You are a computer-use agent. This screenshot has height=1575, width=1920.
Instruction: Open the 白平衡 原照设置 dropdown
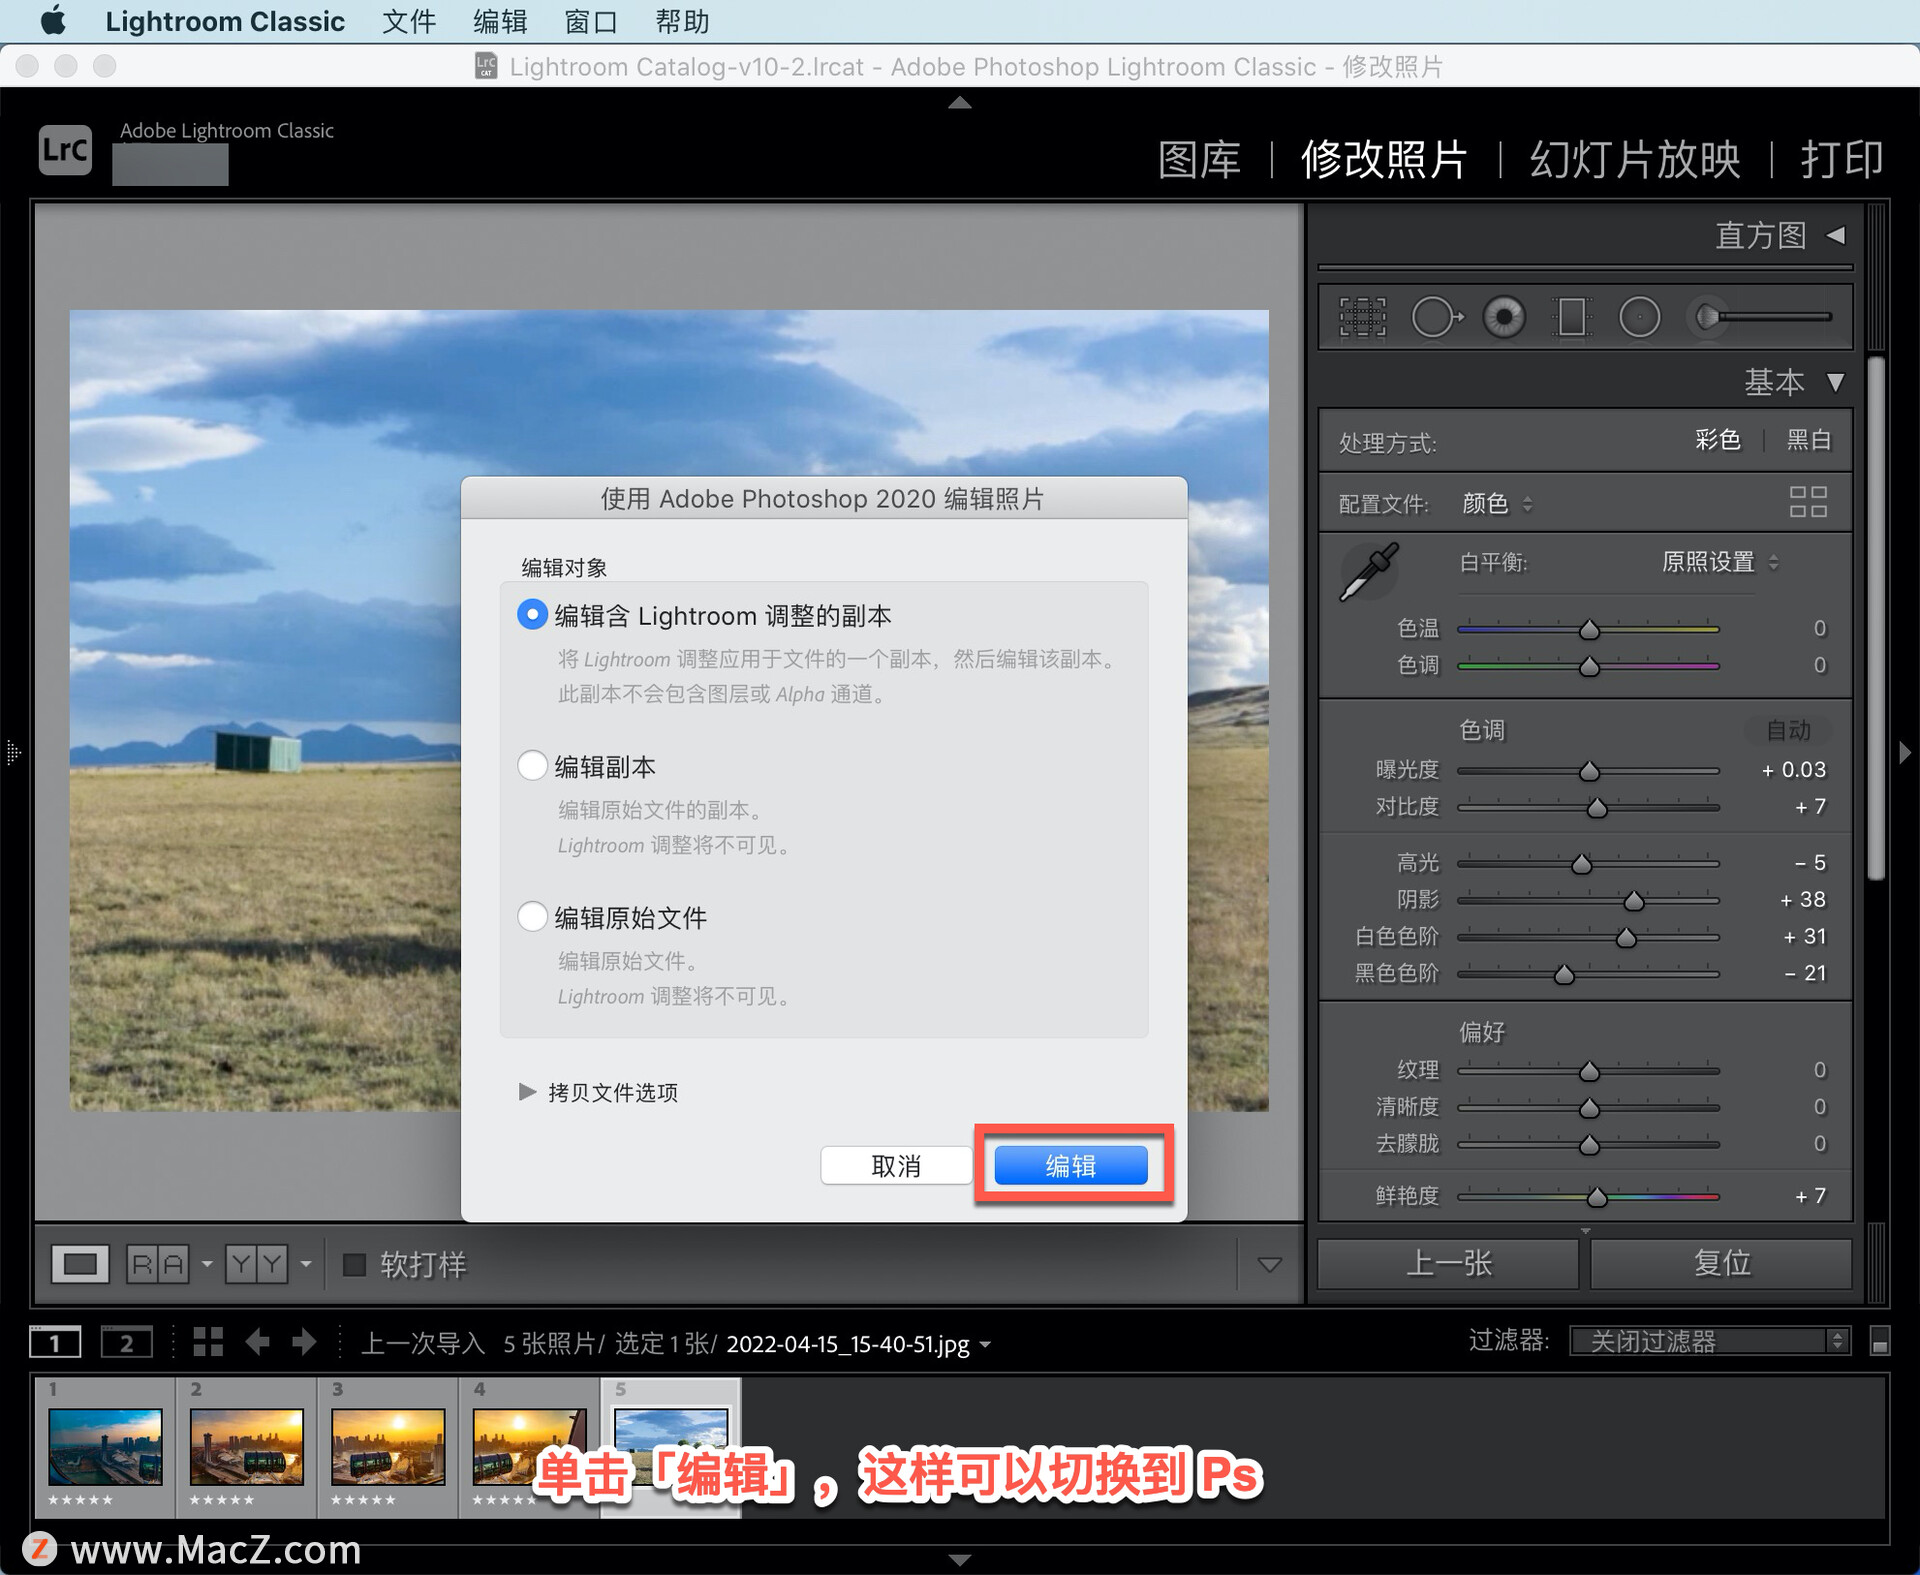coord(1720,562)
